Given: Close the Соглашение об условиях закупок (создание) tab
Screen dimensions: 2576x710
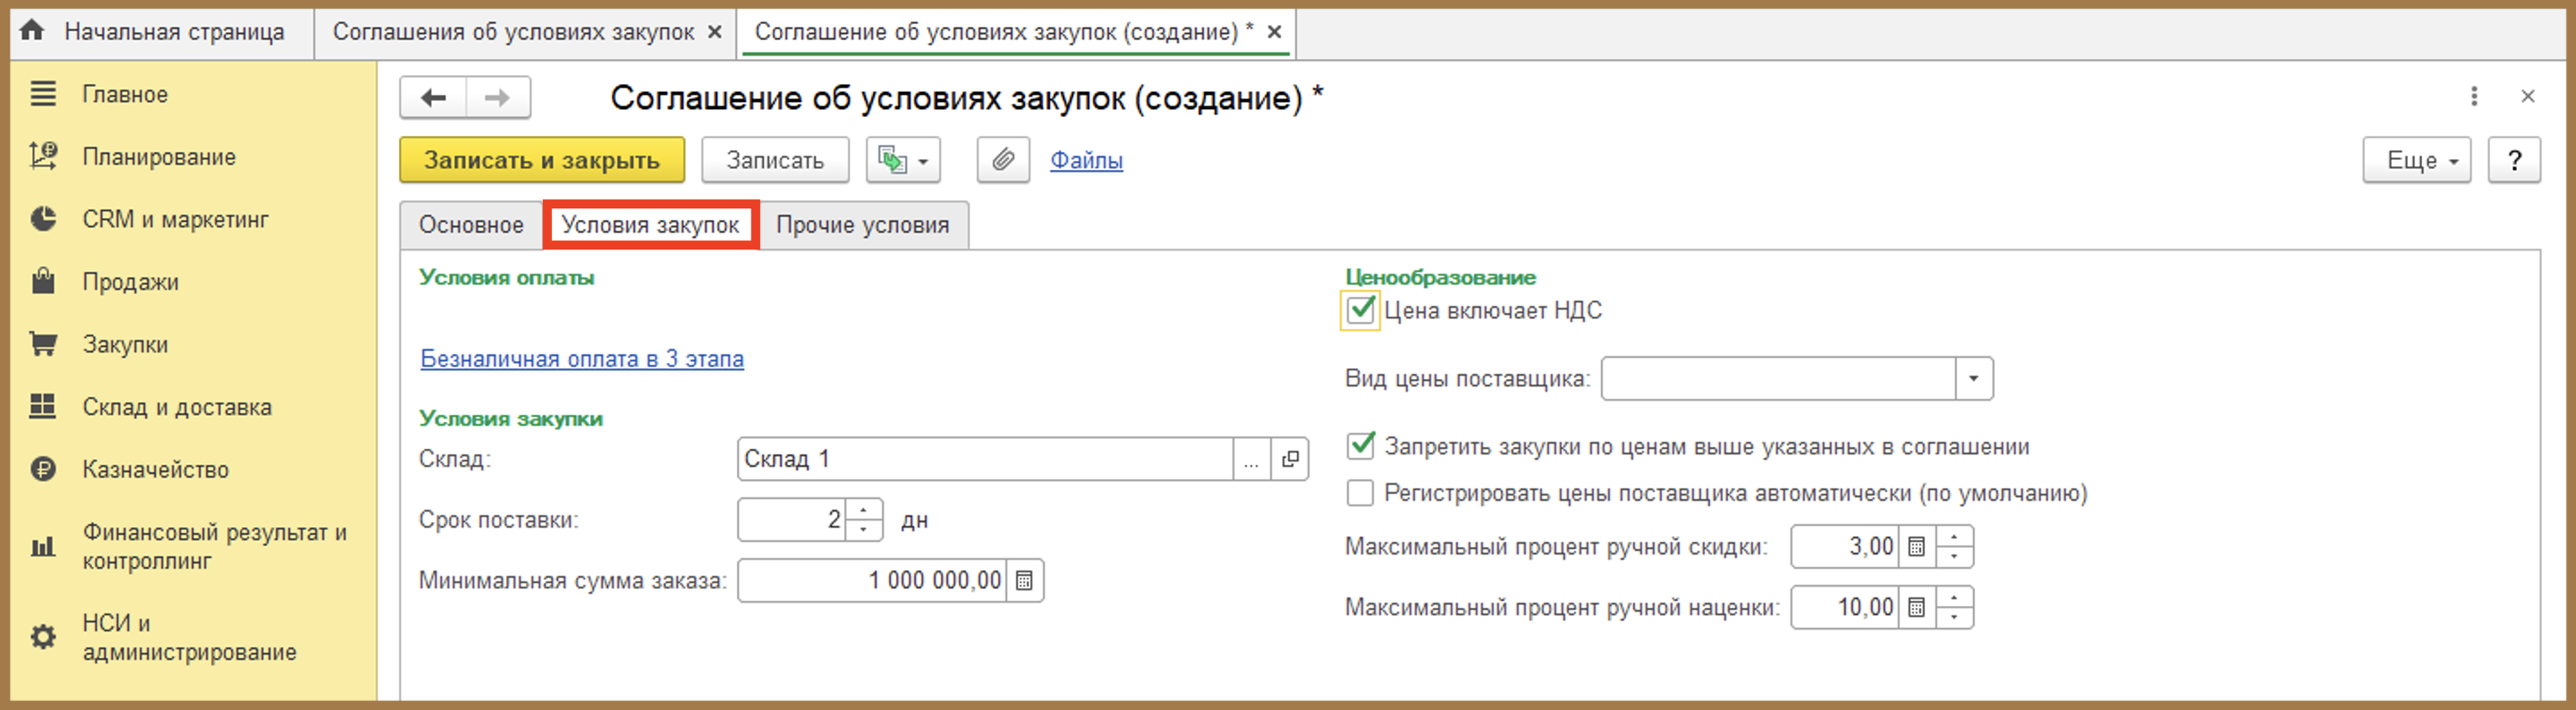Looking at the screenshot, I should 1275,32.
